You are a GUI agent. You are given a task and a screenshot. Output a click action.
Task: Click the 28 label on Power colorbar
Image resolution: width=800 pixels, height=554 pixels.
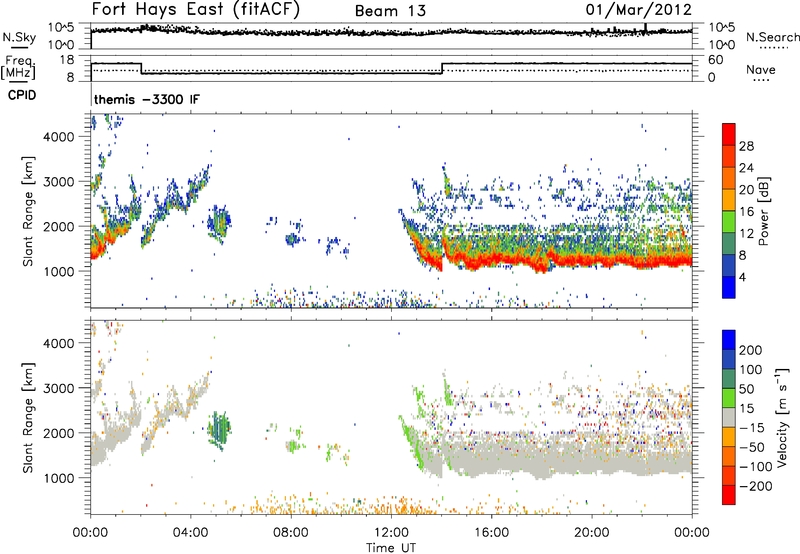point(746,146)
